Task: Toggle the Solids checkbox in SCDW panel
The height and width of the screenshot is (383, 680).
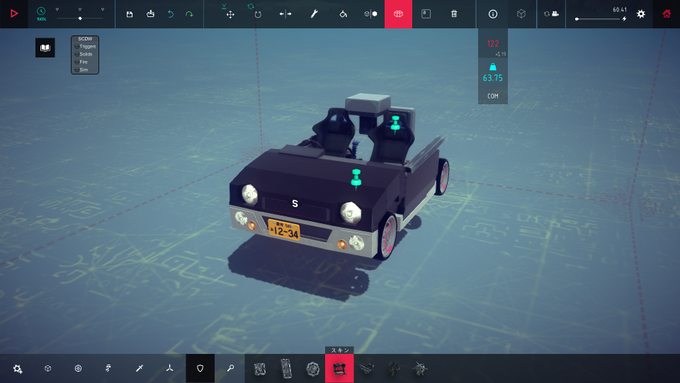Action: [x=77, y=54]
